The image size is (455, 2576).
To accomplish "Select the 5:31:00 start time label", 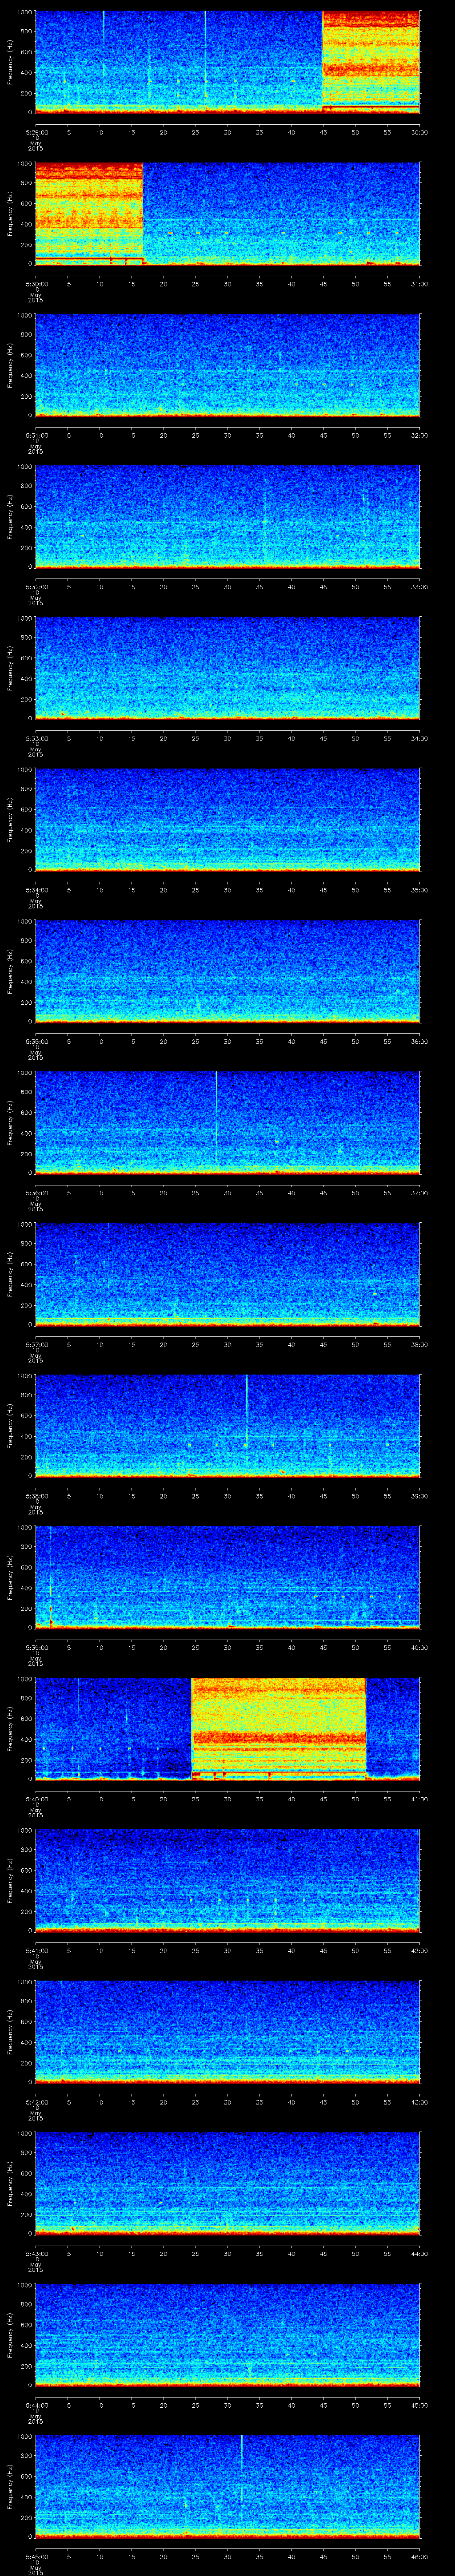I will (x=36, y=435).
